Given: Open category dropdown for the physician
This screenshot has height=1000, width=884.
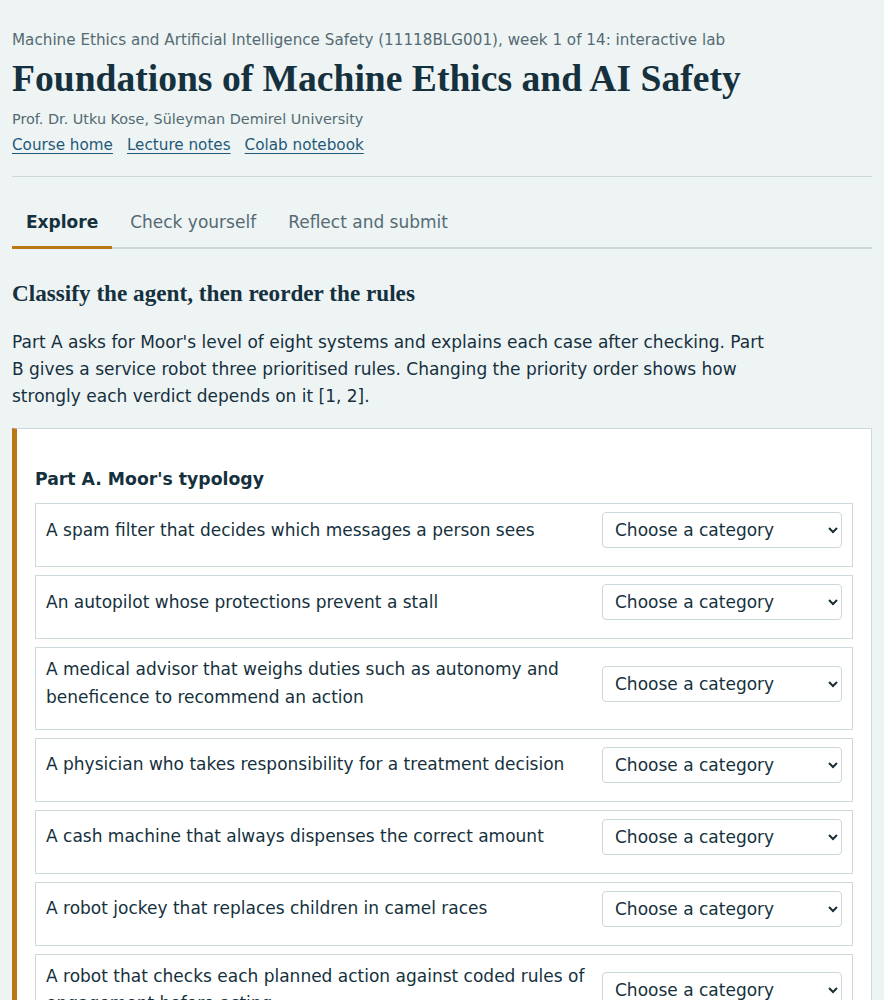Looking at the screenshot, I should click(x=722, y=765).
